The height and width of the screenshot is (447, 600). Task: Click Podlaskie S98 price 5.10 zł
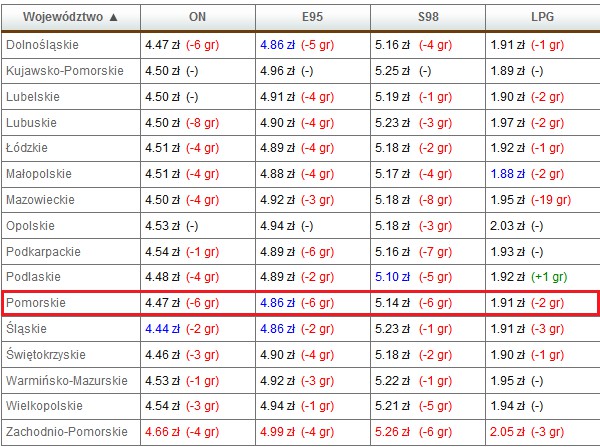[x=390, y=277]
